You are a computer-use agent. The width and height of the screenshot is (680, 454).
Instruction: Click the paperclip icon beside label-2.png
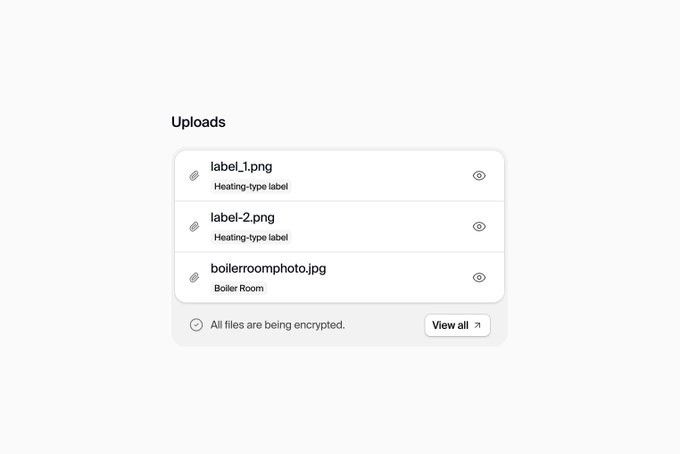tap(194, 227)
